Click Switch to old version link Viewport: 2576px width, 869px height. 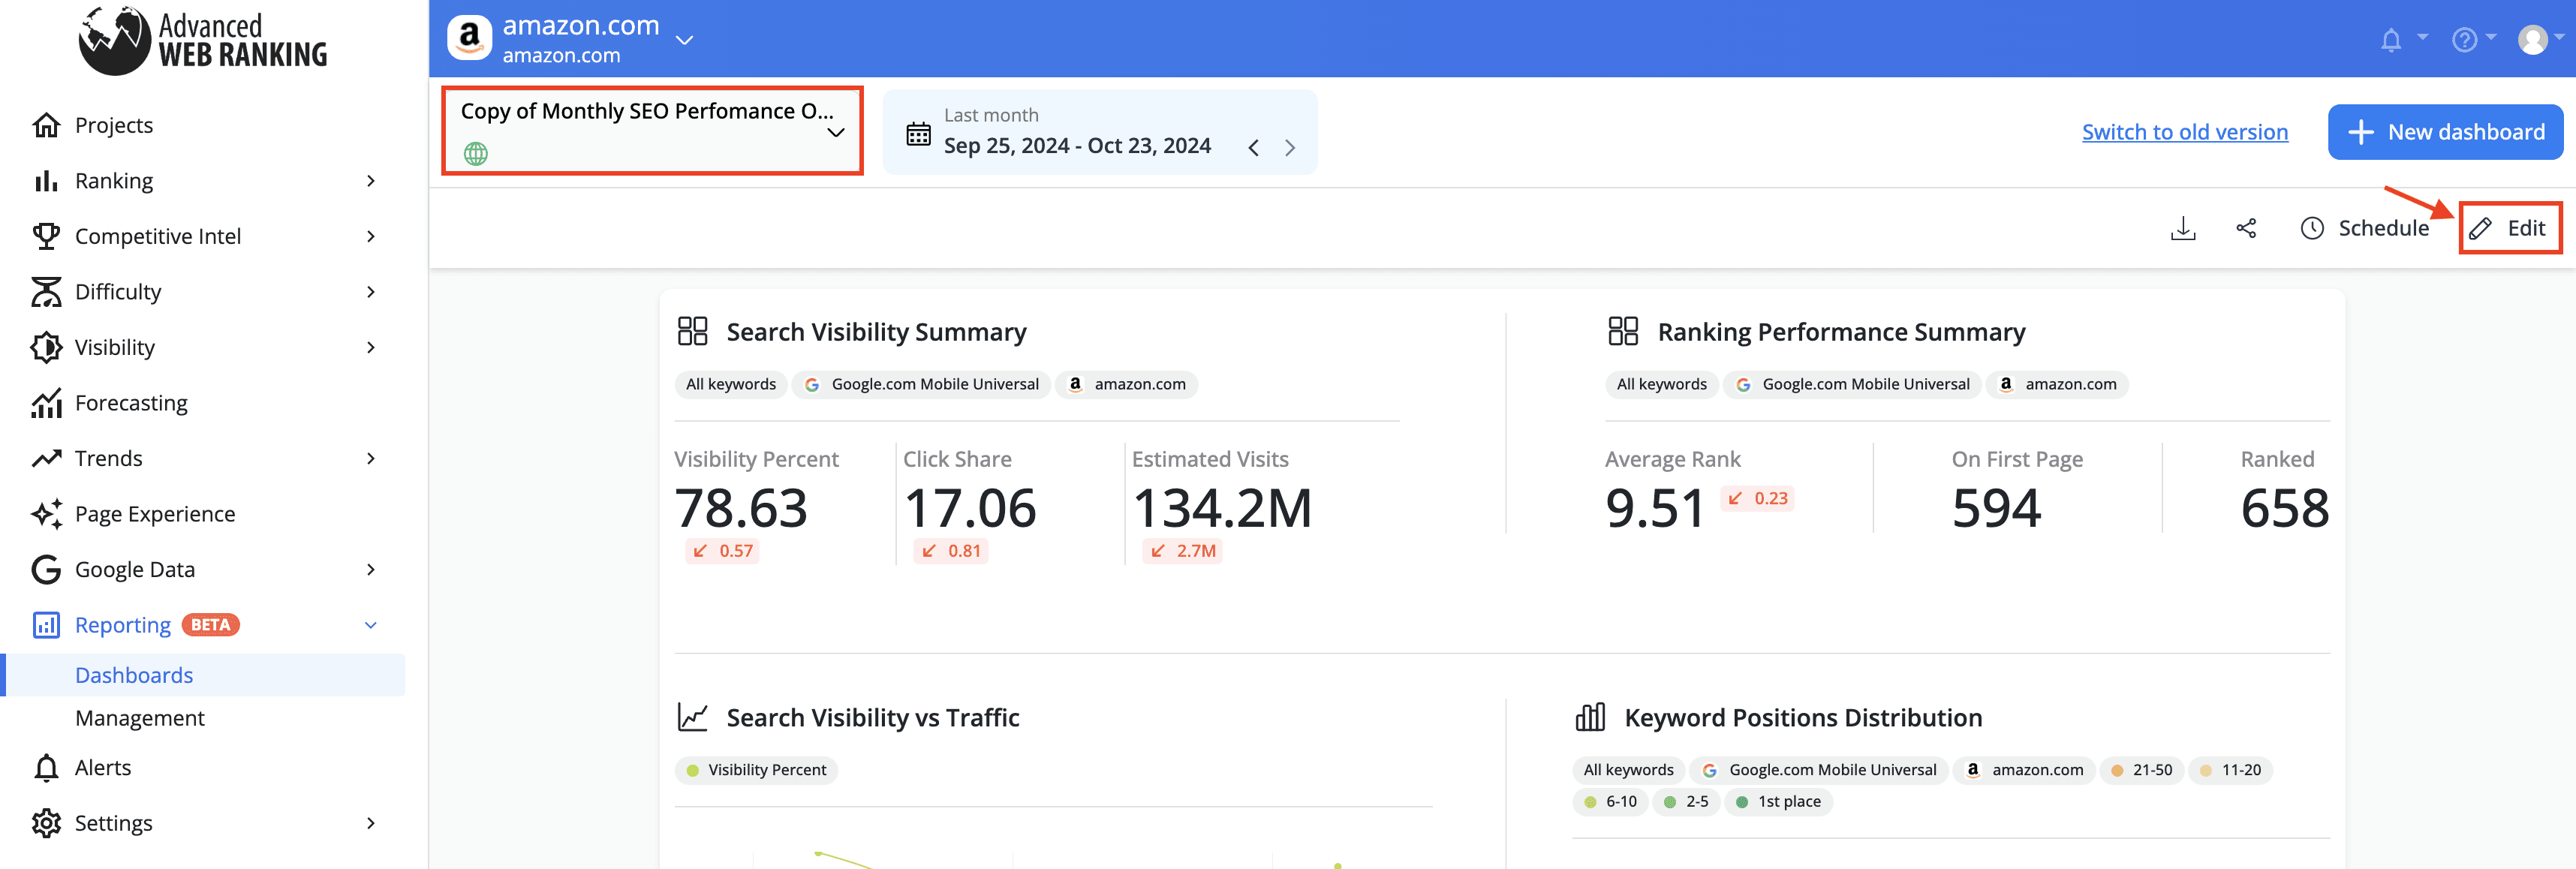coord(2185,132)
